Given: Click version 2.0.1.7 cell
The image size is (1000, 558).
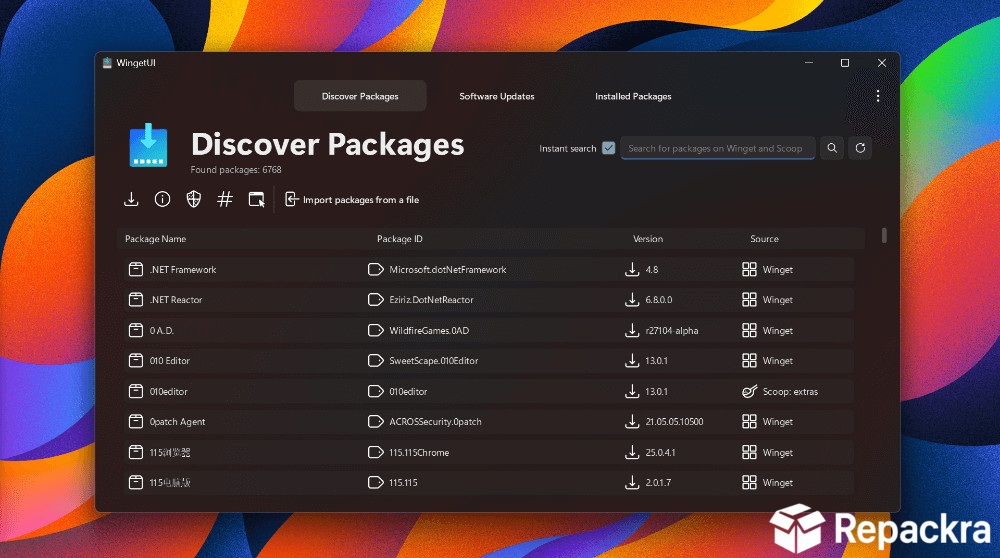Looking at the screenshot, I should [658, 483].
